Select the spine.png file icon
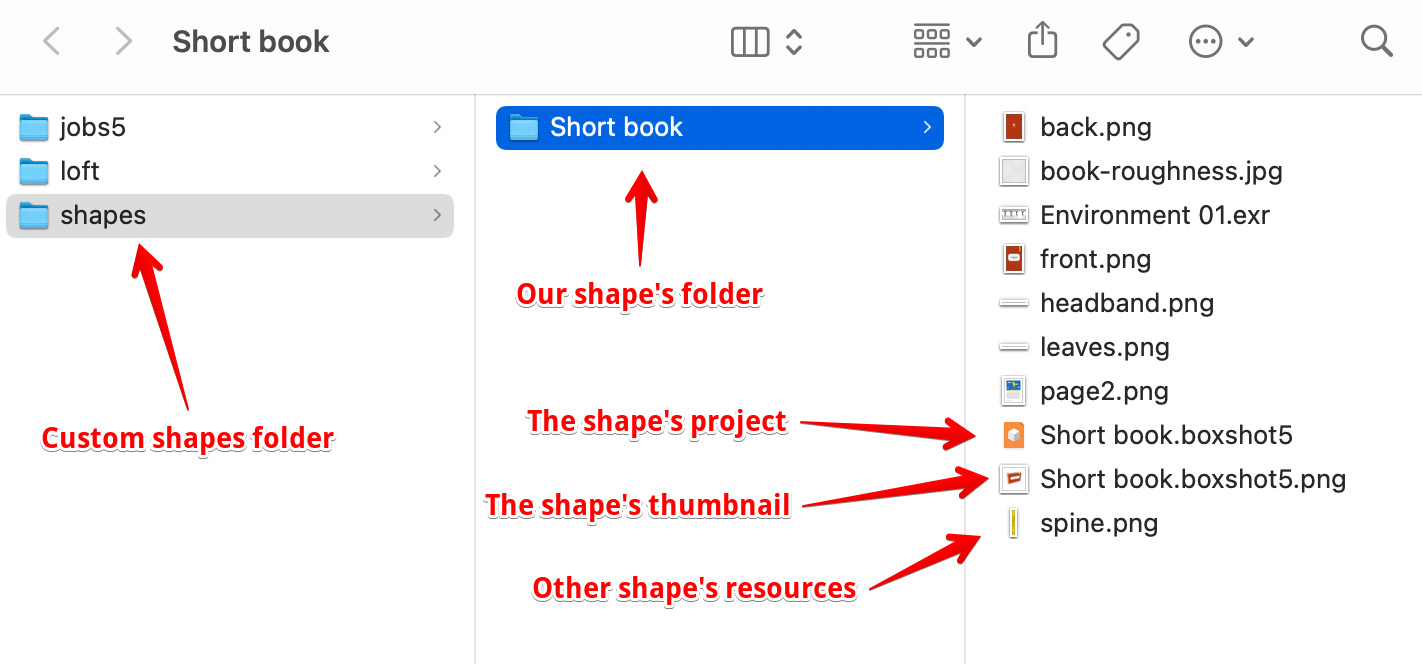Viewport: 1422px width, 664px height. [x=1014, y=524]
